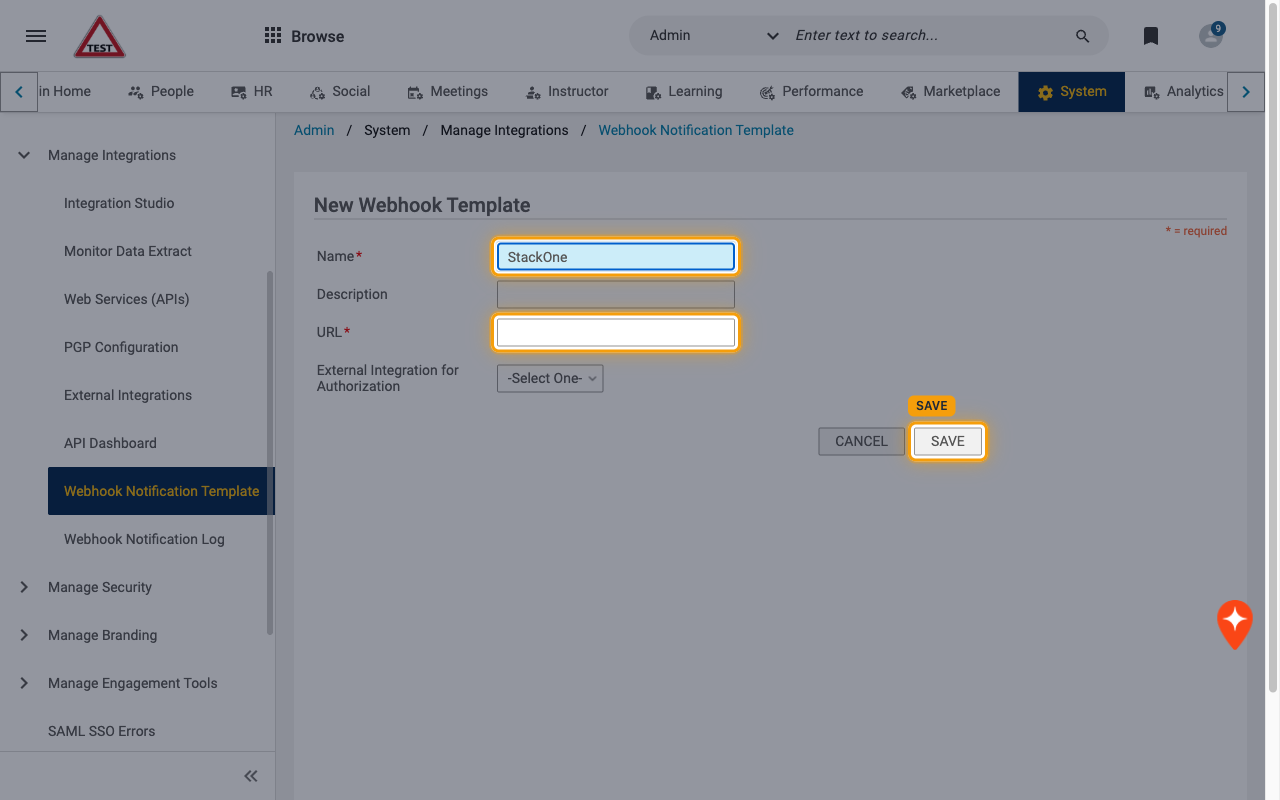1280x800 pixels.
Task: Open External Integrations in sidebar
Action: click(x=128, y=395)
